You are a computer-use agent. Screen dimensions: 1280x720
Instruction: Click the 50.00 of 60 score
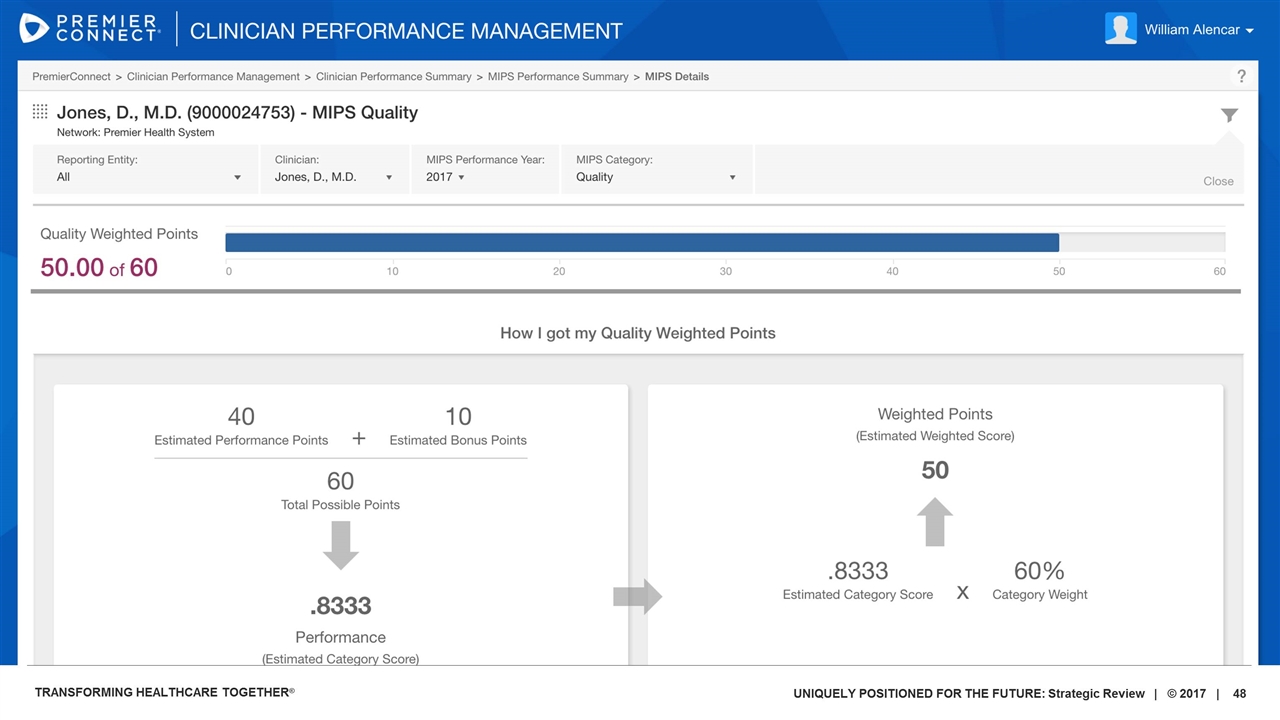[x=99, y=267]
